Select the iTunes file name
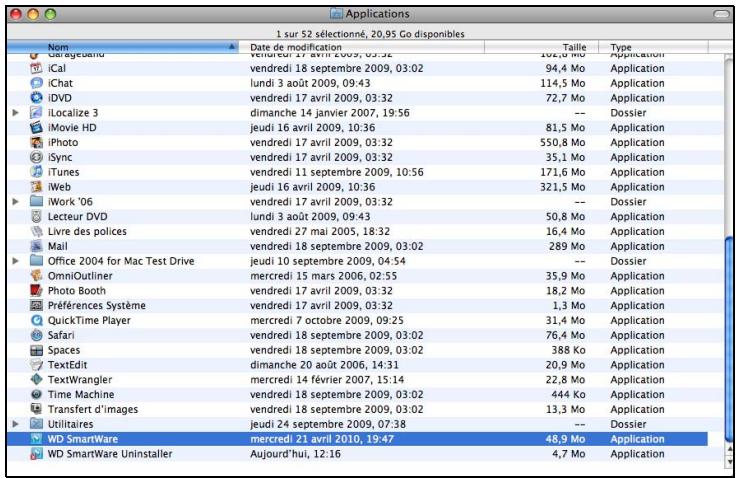Screen dimensions: 737x478 pyautogui.click(x=63, y=172)
